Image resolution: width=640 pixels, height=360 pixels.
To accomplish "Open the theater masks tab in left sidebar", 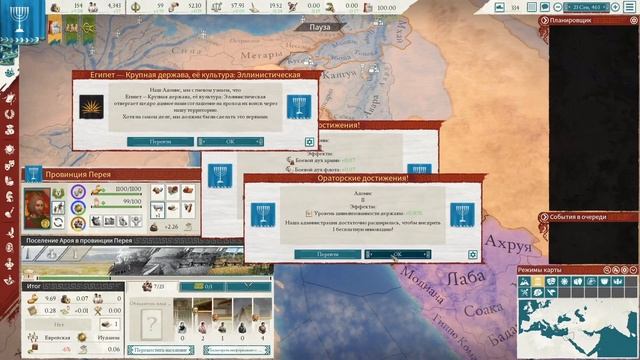I will tap(9, 165).
